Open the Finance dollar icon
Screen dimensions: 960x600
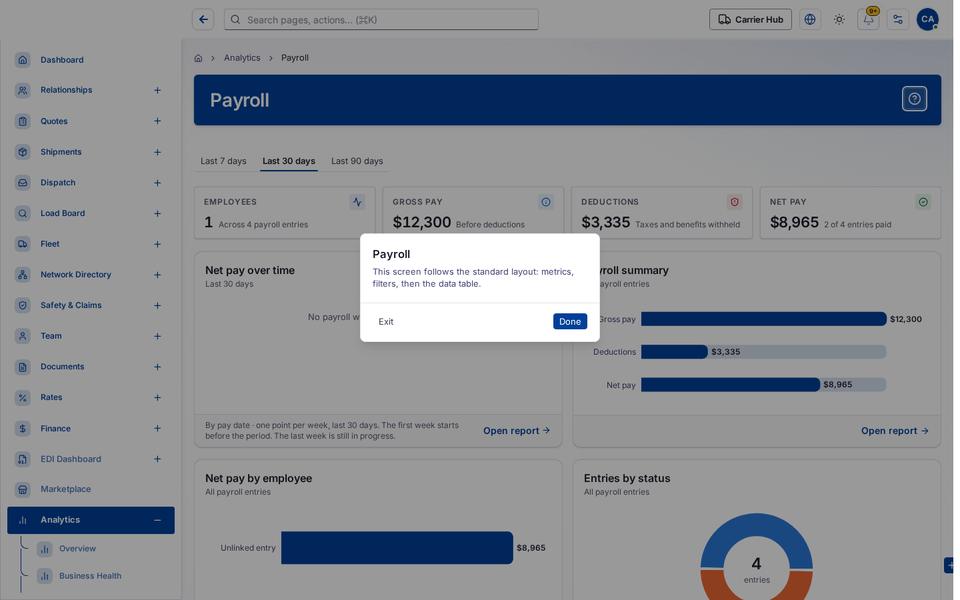(23, 428)
